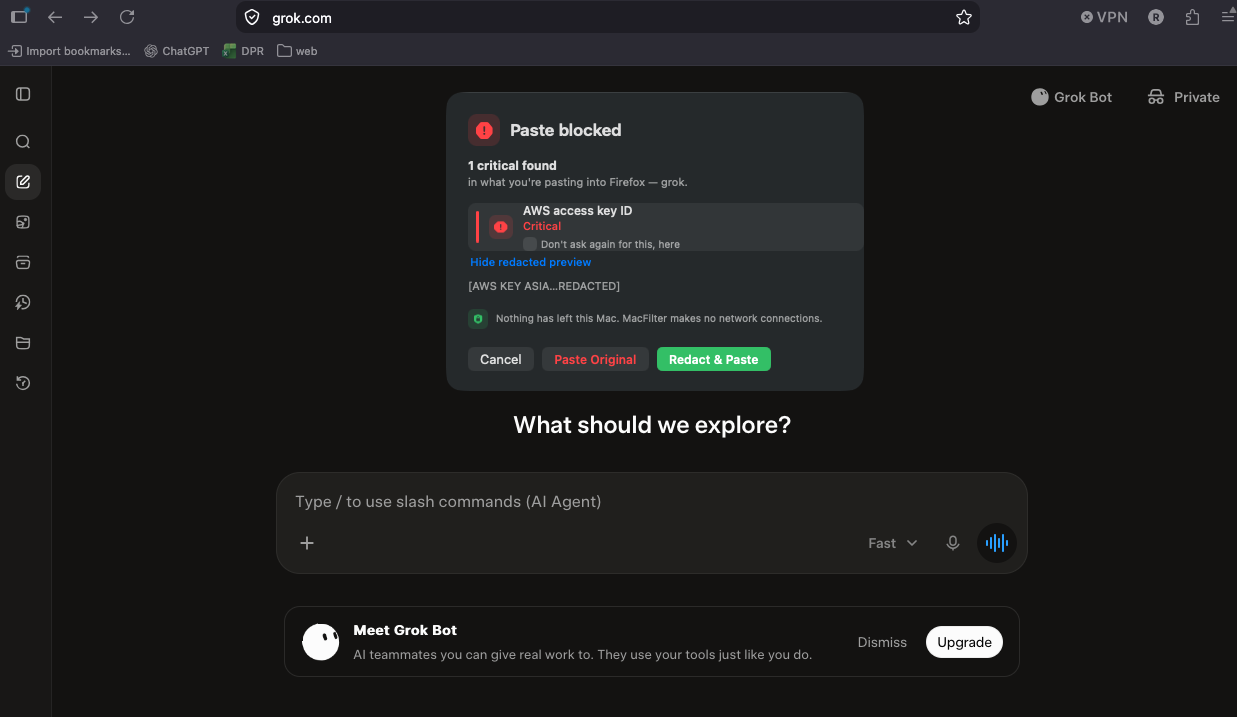Screen dimensions: 1237x717
Task: Start dictation with the microphone icon
Action: point(953,543)
